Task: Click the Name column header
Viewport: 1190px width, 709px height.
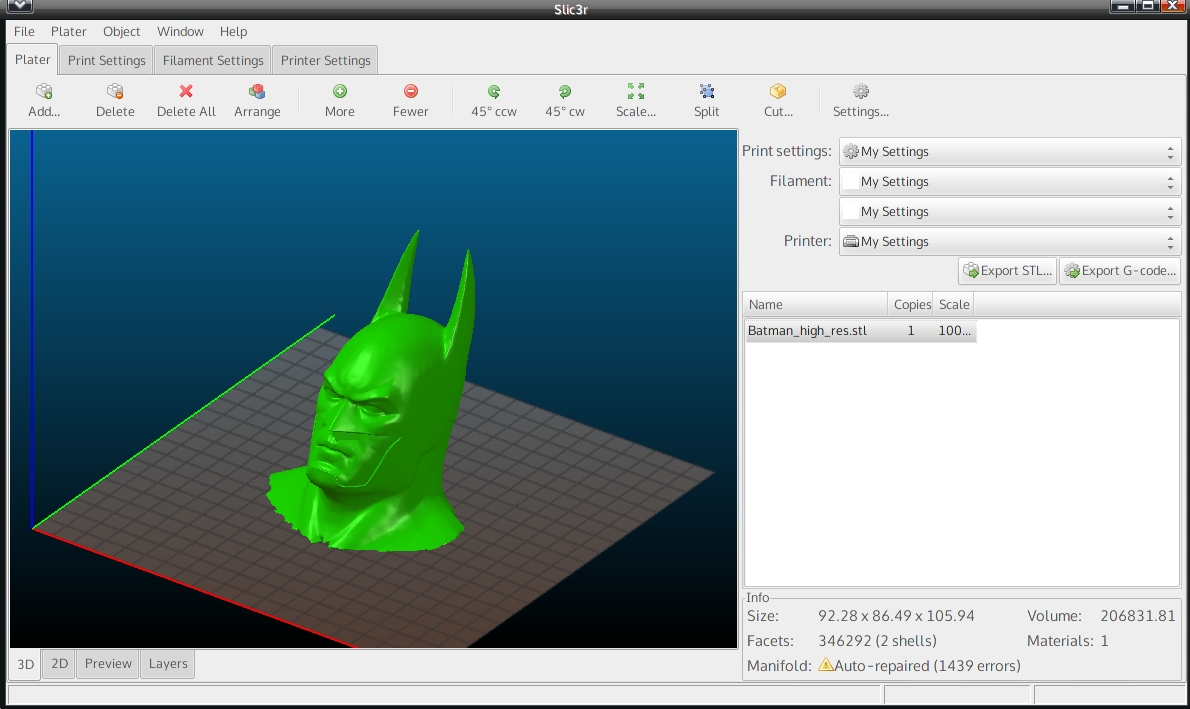Action: click(815, 304)
